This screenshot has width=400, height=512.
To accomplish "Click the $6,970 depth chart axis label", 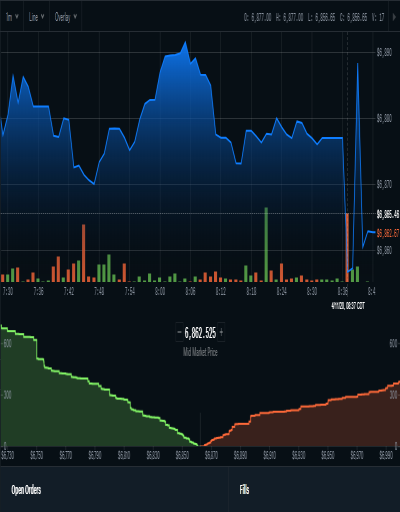I will pos(357,455).
